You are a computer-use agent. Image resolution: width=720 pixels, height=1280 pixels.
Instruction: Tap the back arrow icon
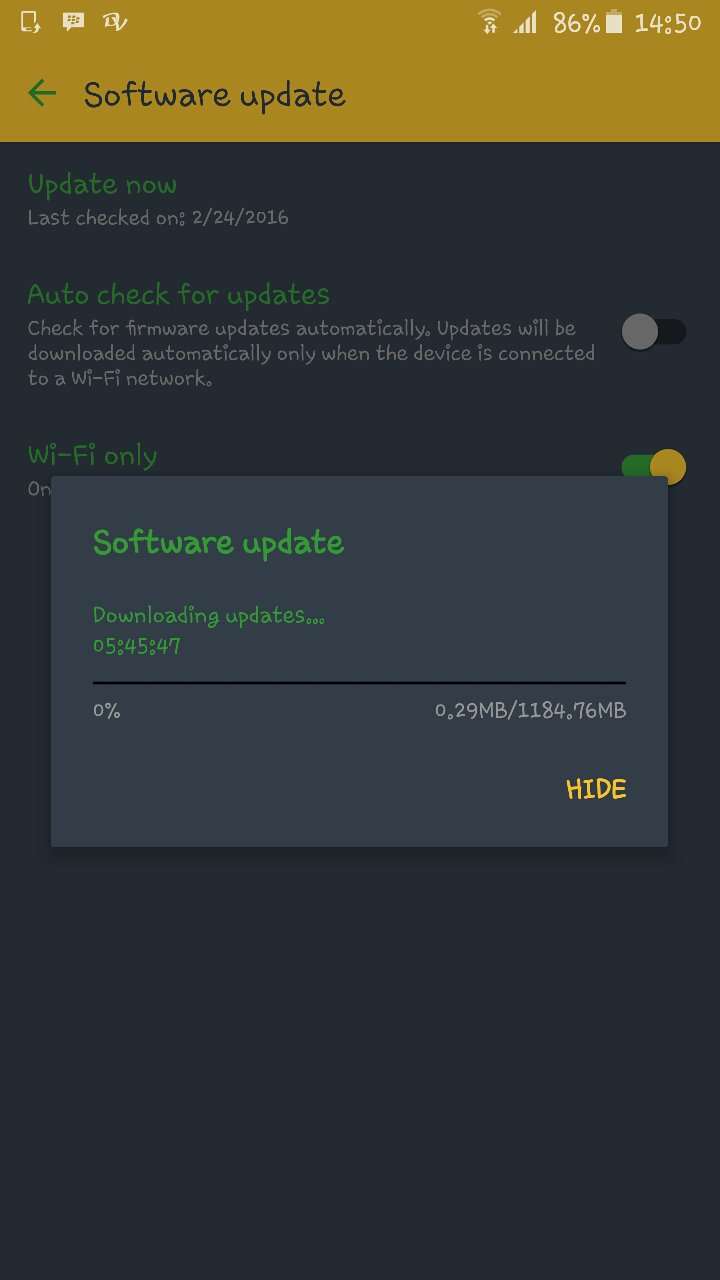42,94
